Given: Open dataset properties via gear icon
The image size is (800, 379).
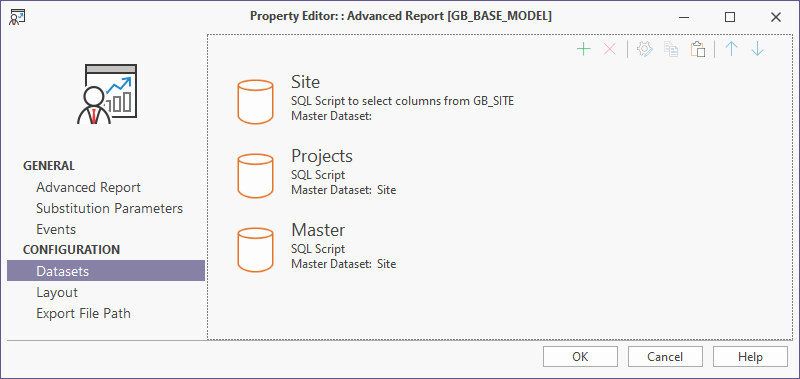Looking at the screenshot, I should (x=645, y=49).
